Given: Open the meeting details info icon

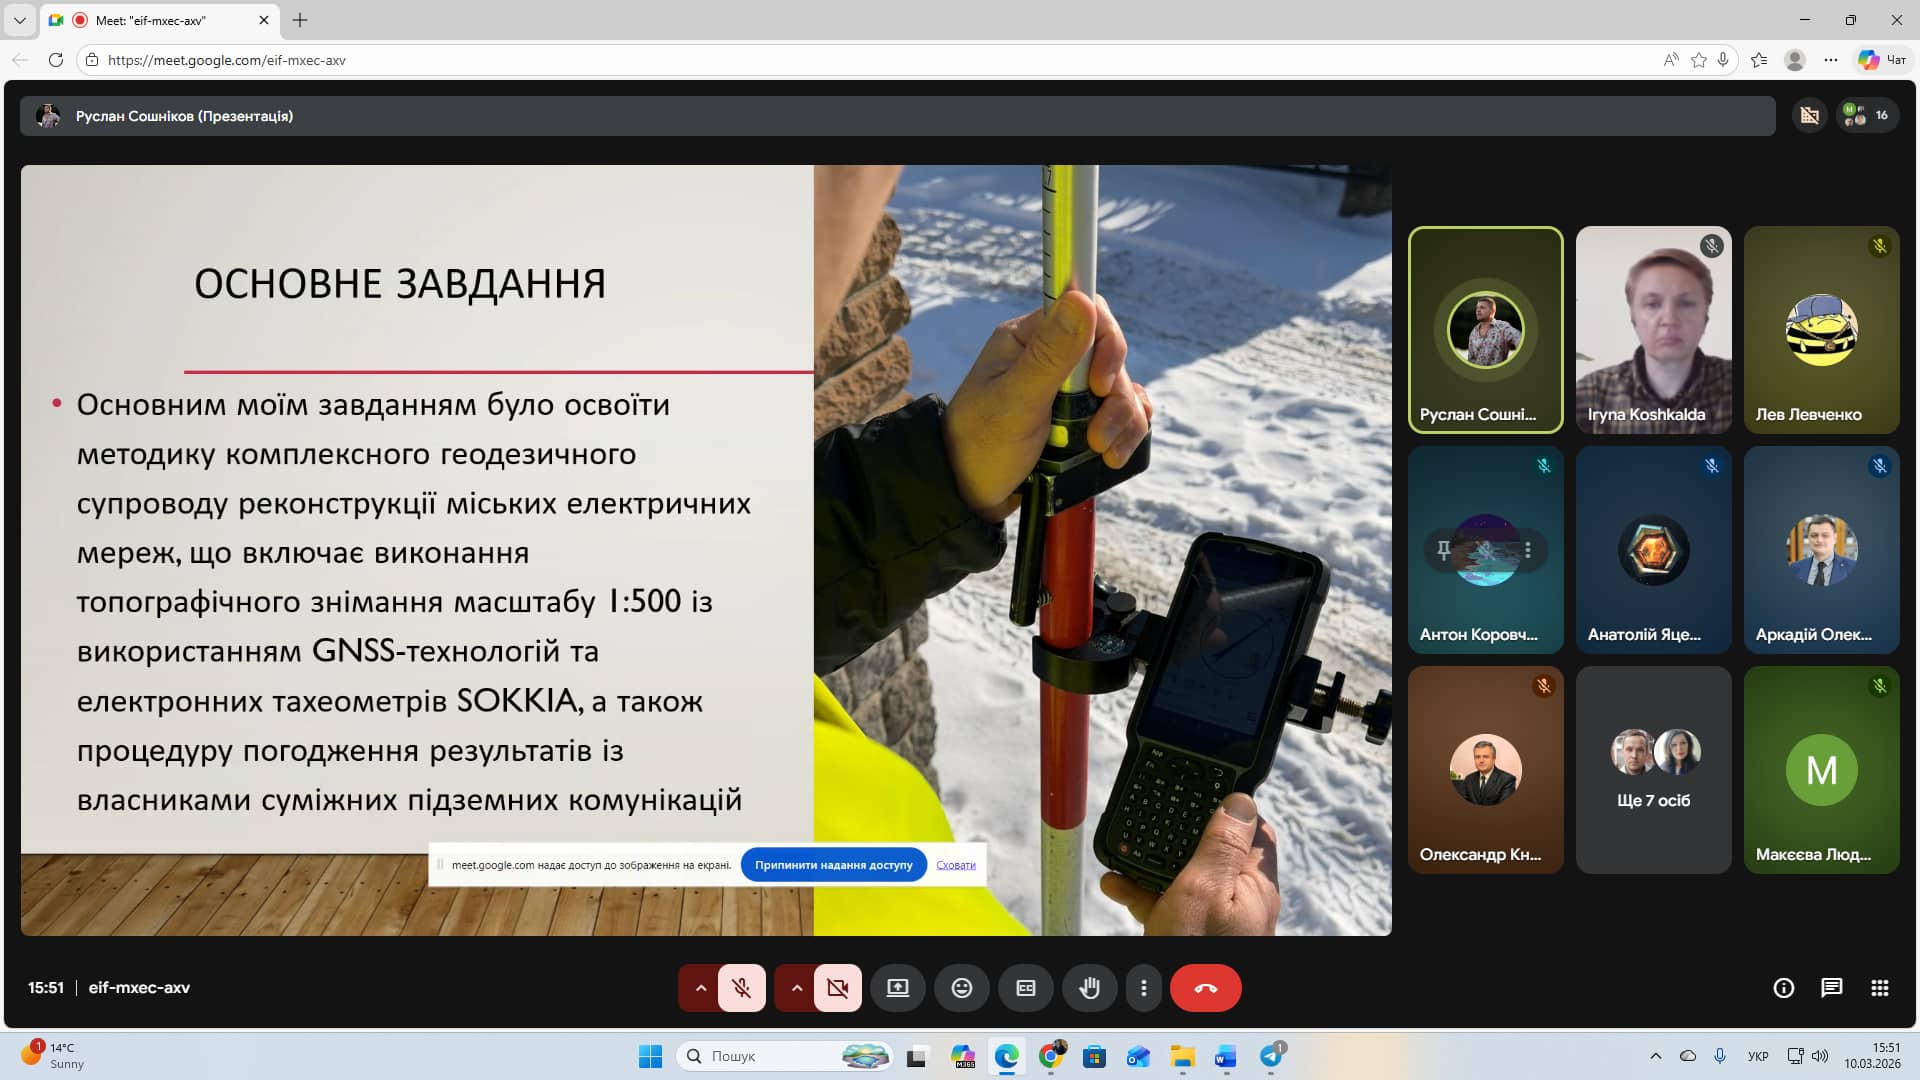Looking at the screenshot, I should pos(1783,988).
